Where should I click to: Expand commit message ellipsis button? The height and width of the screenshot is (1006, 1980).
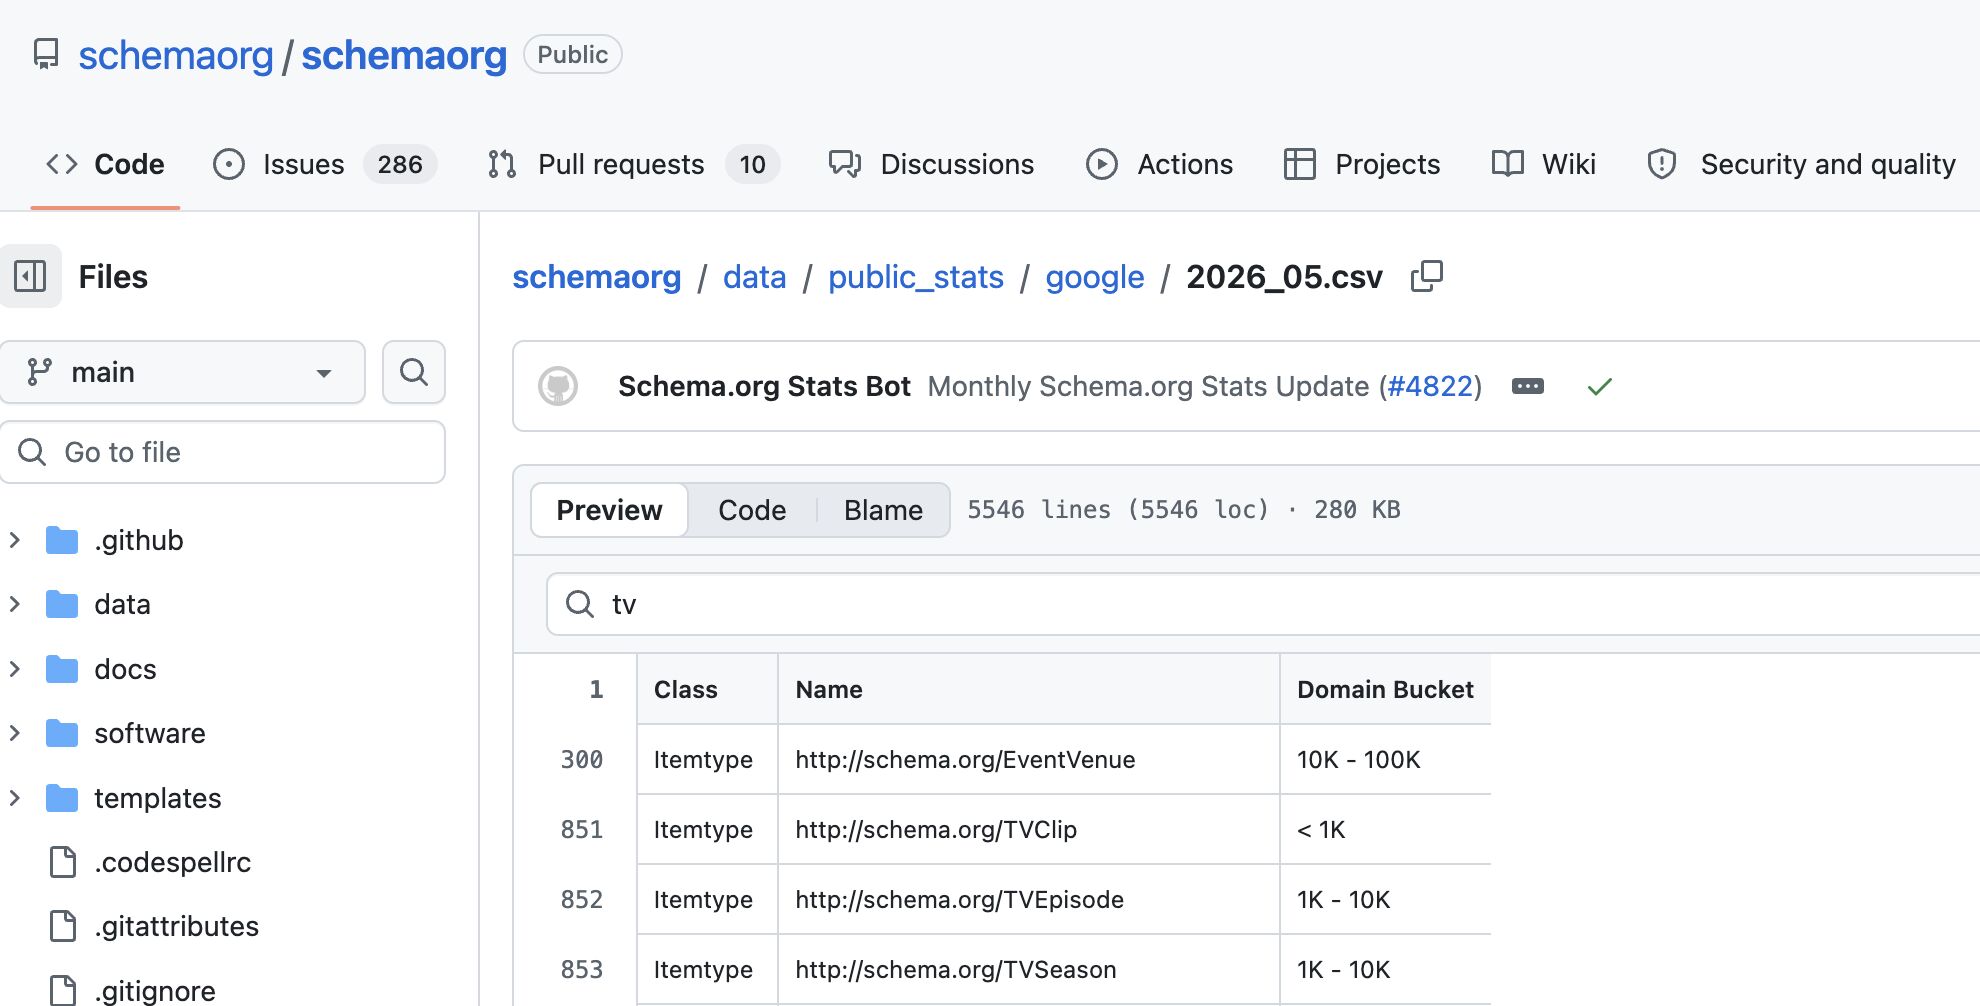(x=1528, y=386)
